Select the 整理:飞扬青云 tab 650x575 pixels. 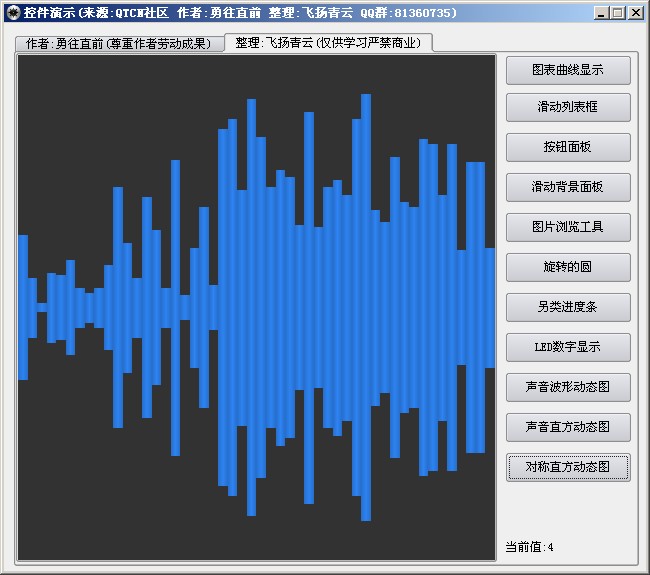(328, 42)
